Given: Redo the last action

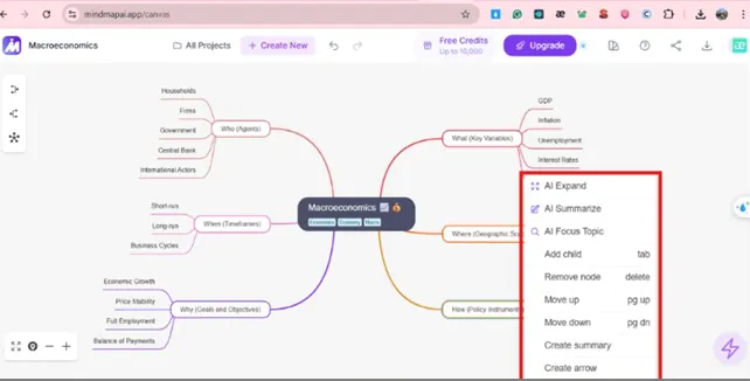Looking at the screenshot, I should [358, 46].
